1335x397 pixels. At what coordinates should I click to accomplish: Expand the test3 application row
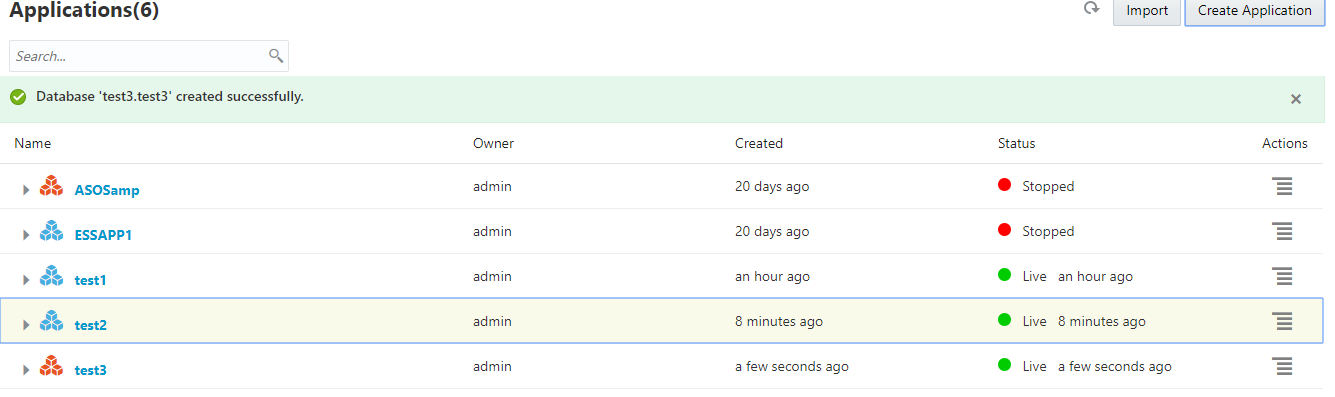26,370
